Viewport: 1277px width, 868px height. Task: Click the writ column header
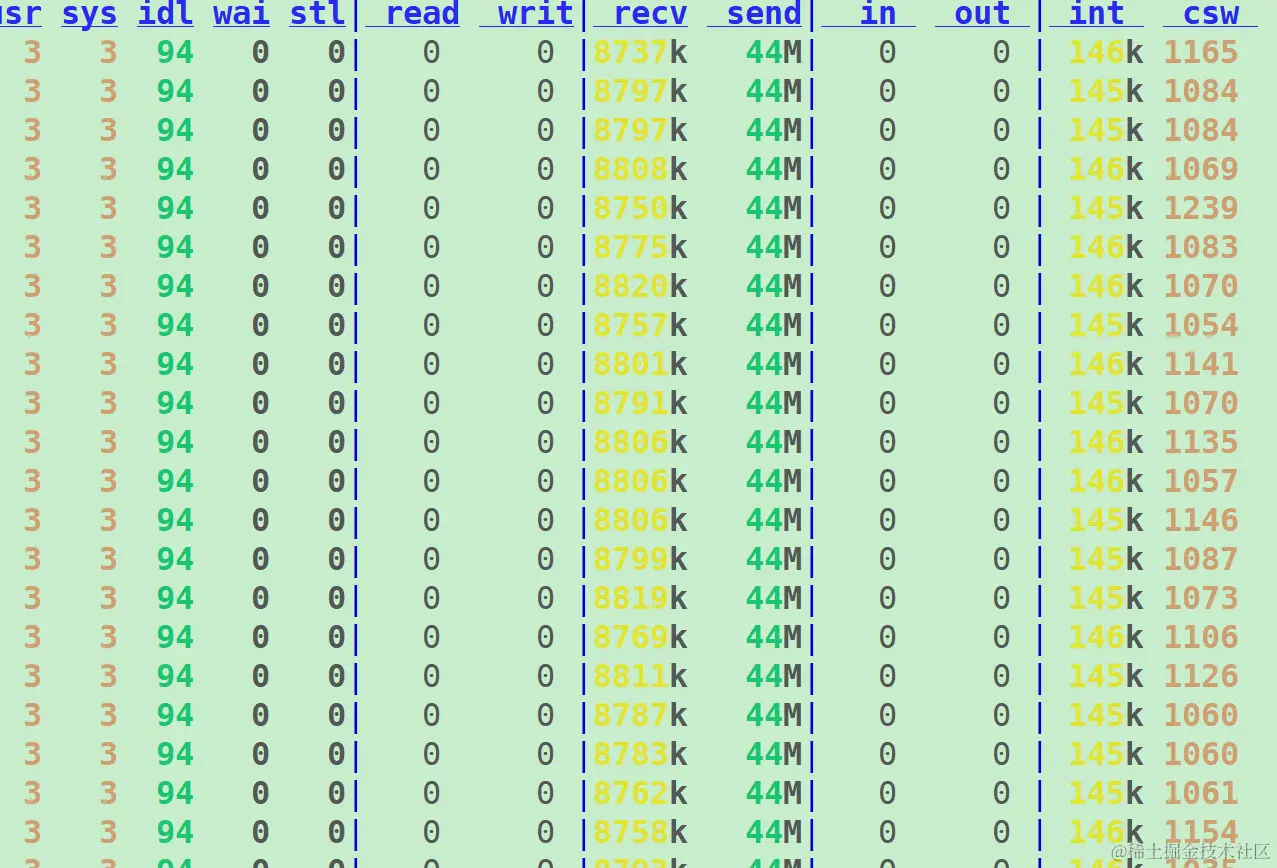tap(536, 15)
